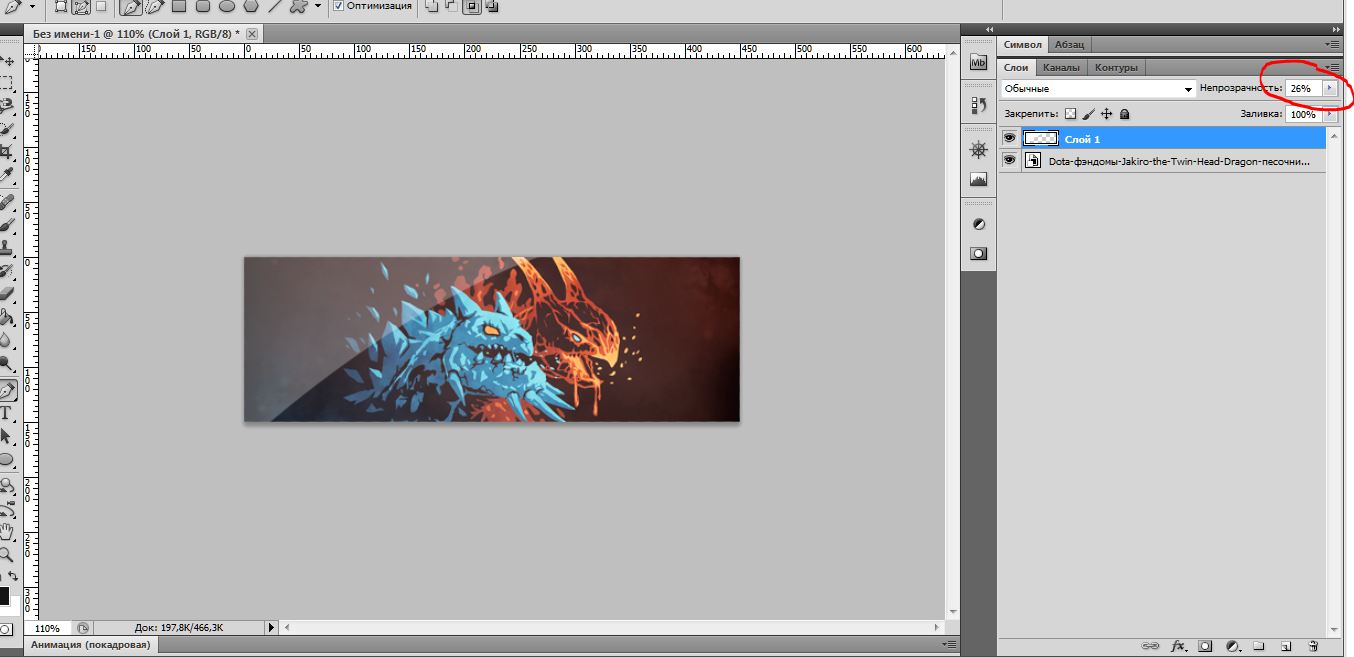Hide the Dota-фэндомы layer eye icon
Screen dimensions: 1354x657
[x=1009, y=160]
